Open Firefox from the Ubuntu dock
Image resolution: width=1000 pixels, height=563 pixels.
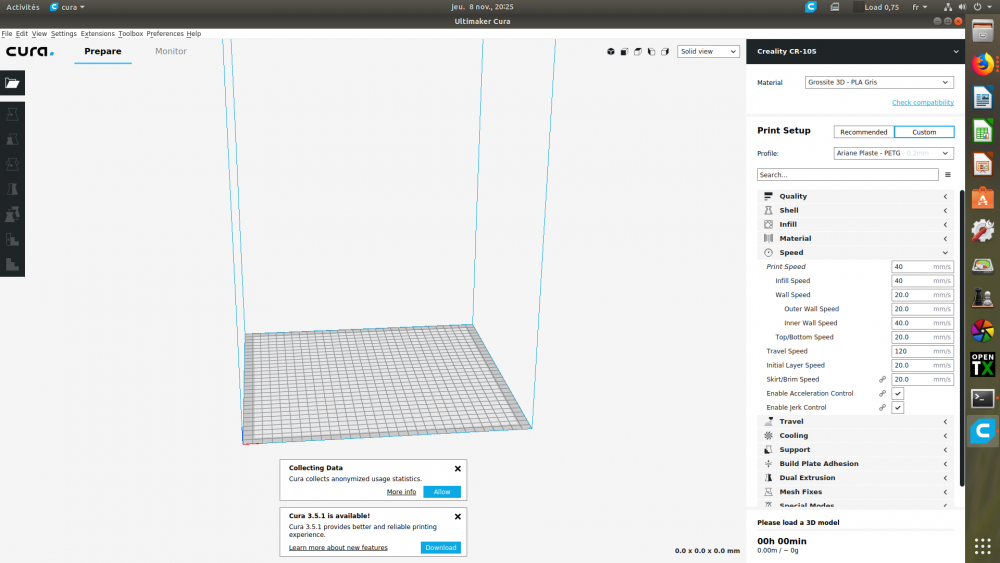point(983,64)
